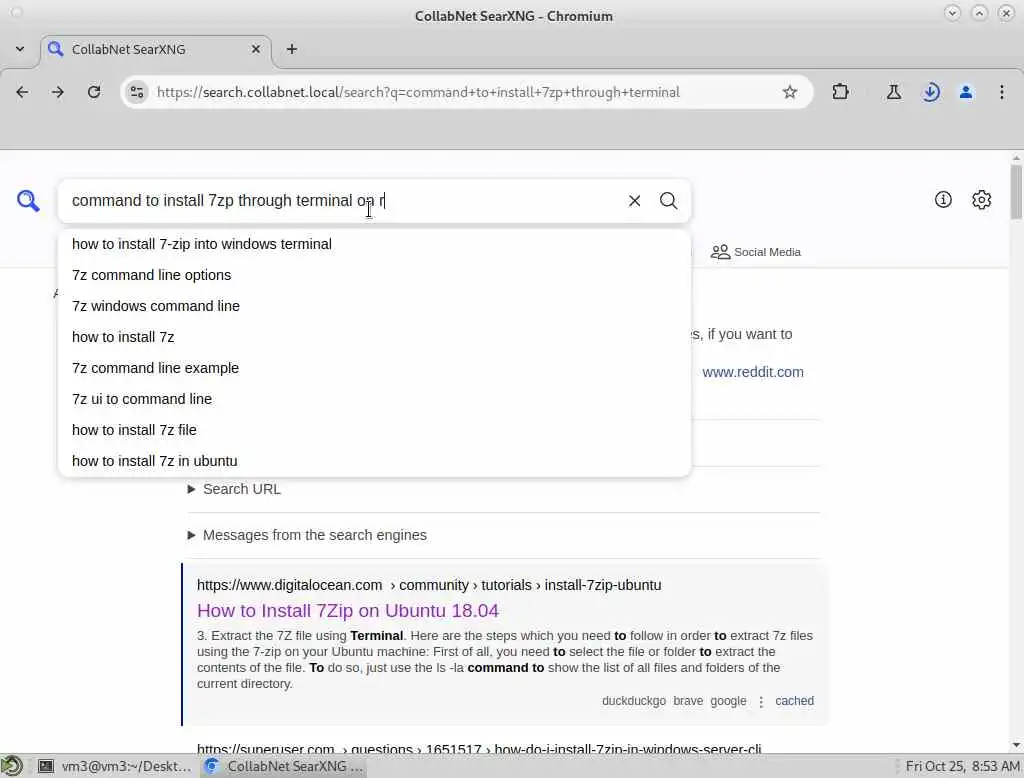Go forward in browser history
This screenshot has width=1024, height=778.
tap(57, 92)
